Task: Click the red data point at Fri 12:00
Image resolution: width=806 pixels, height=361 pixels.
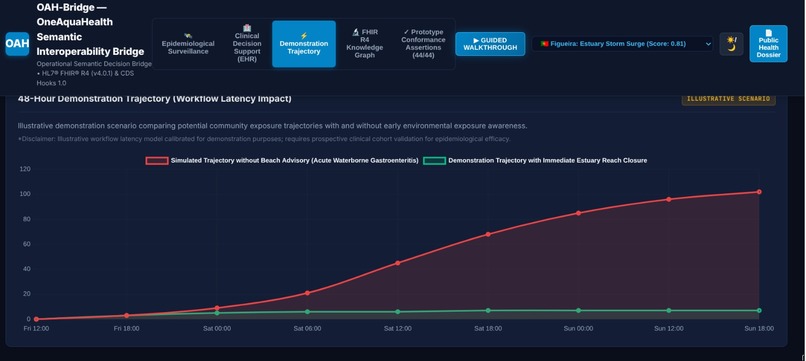Action: pos(36,319)
